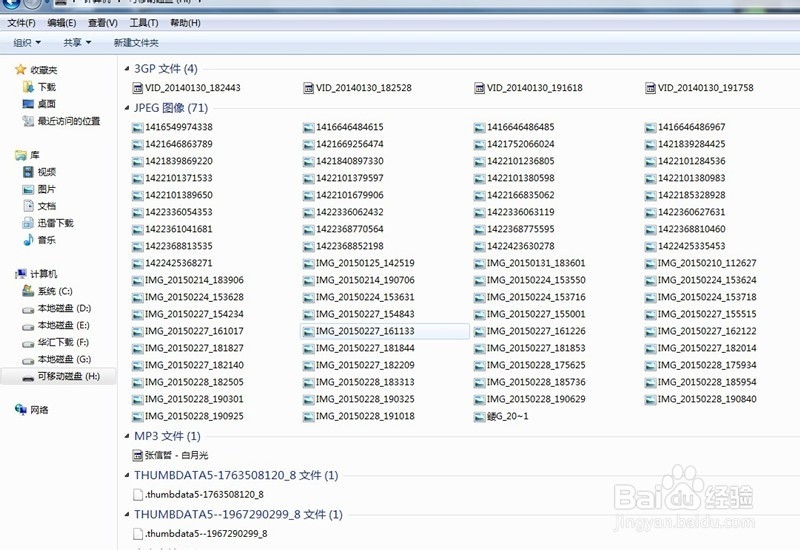This screenshot has width=800, height=550.
Task: Open the 音乐 library icon
Action: 28,240
